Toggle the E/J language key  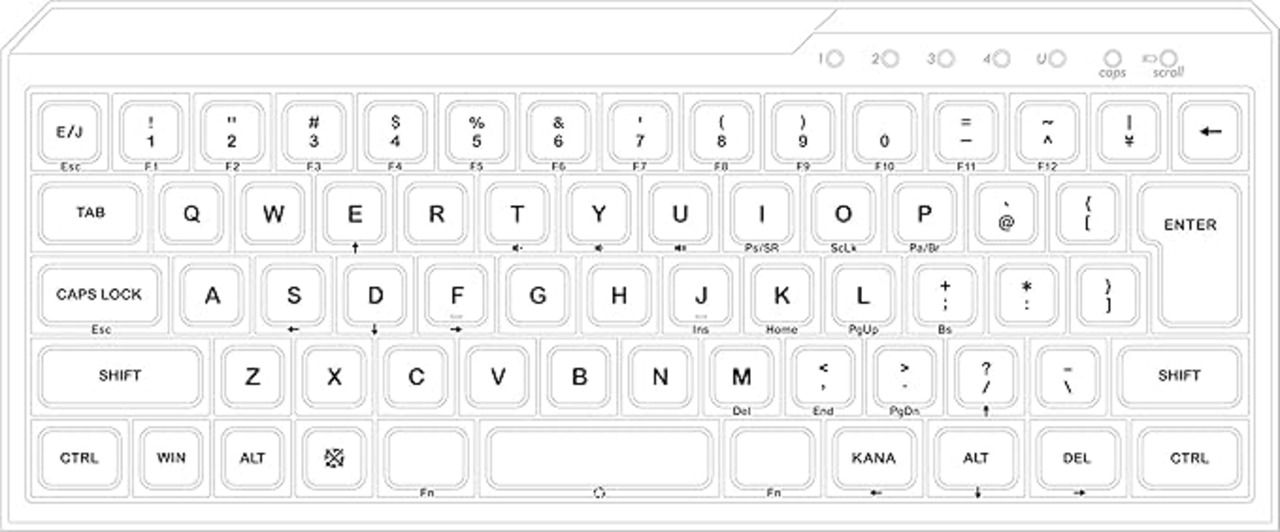tap(70, 132)
